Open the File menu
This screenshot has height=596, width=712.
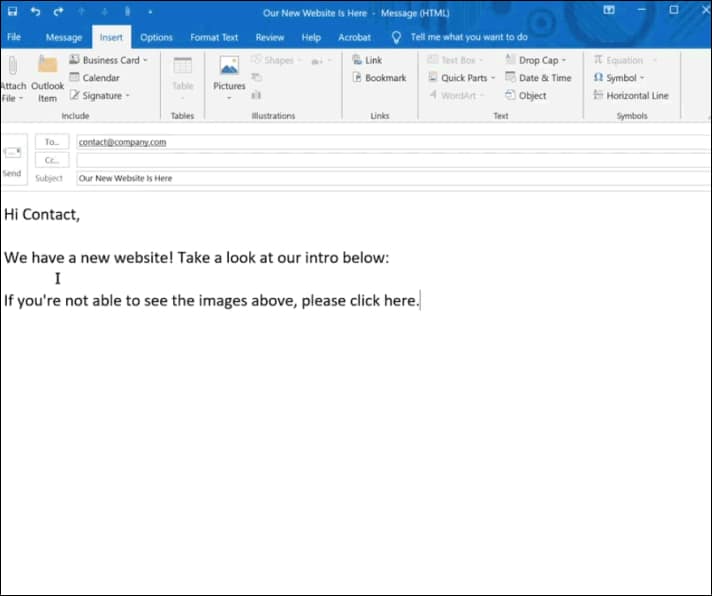click(14, 37)
